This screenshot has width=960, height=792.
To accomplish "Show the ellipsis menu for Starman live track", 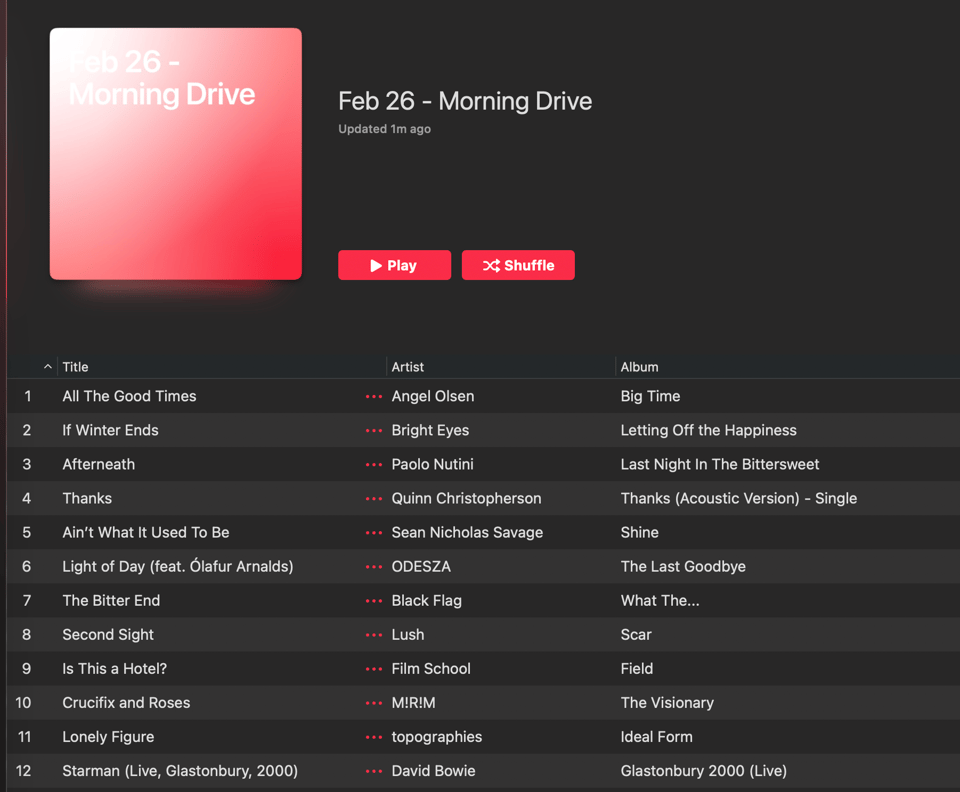I will coord(374,771).
